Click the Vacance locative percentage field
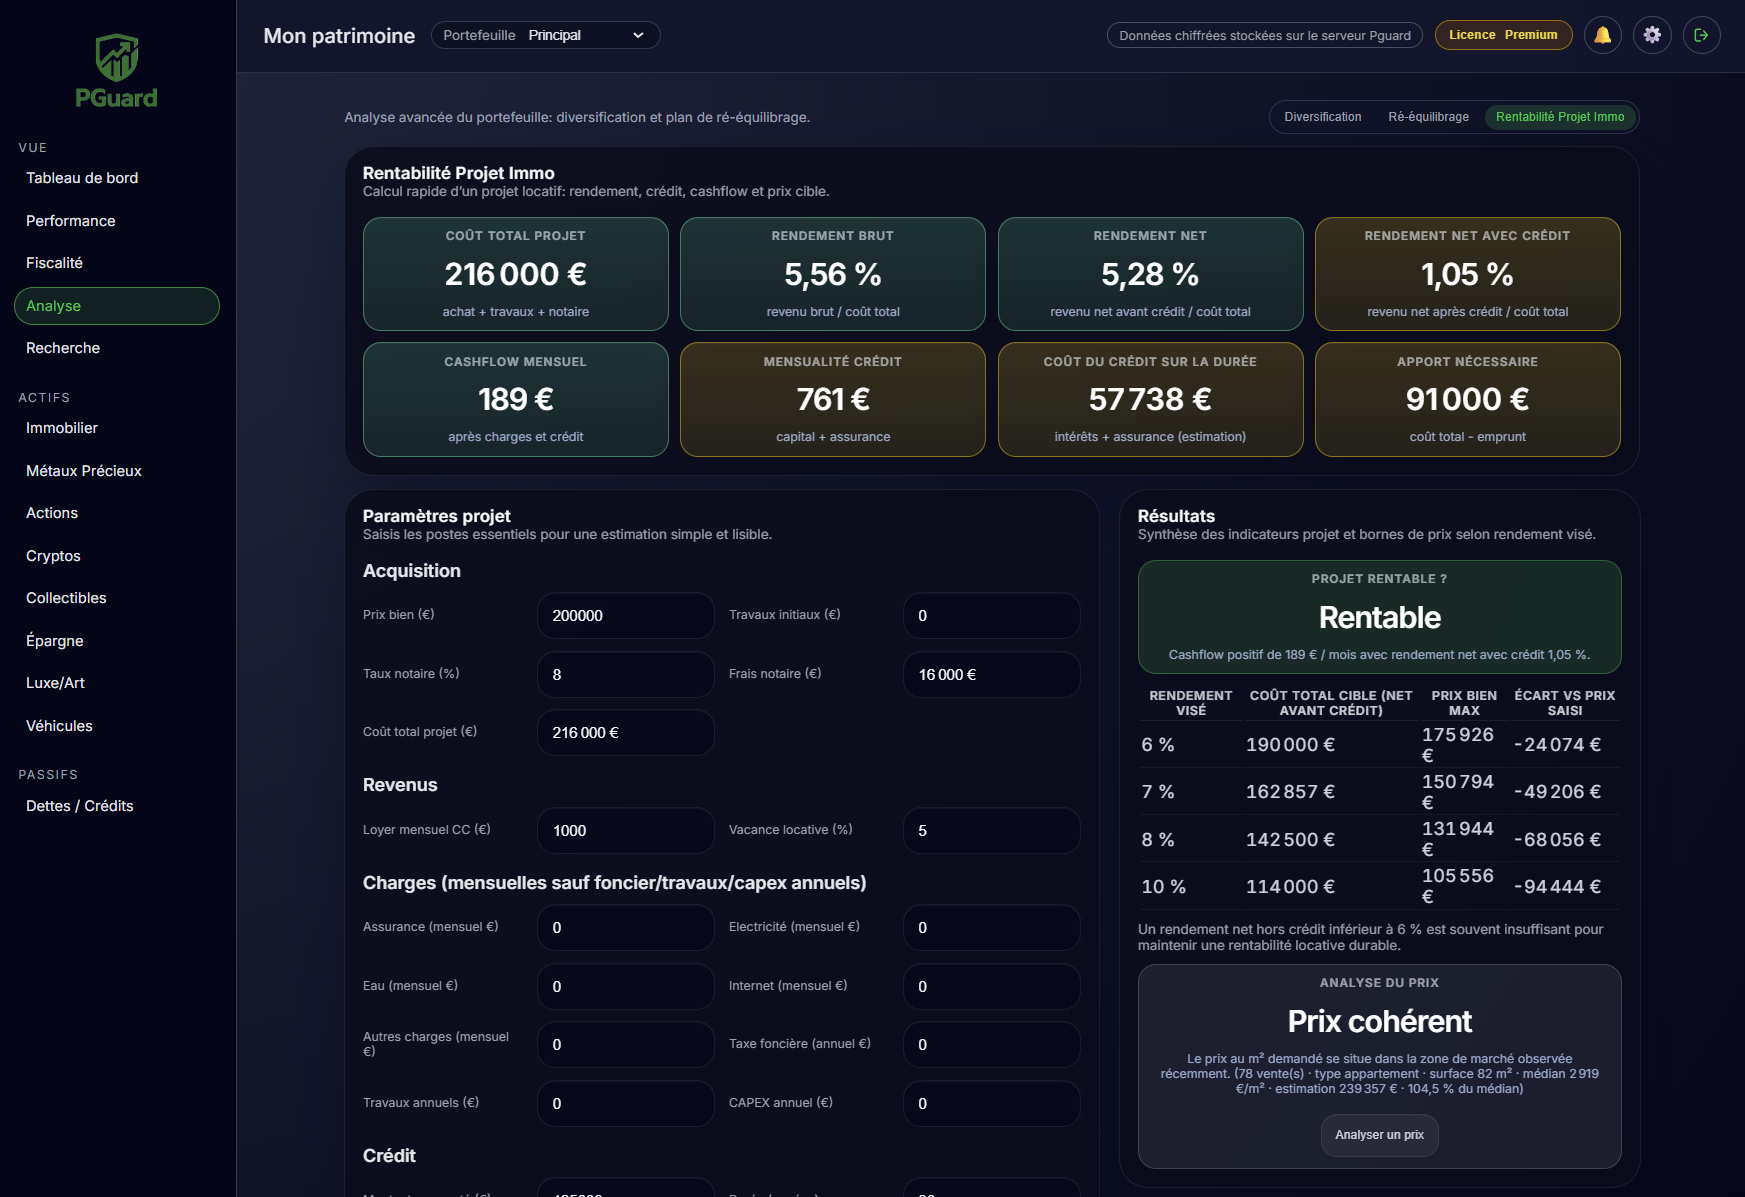 tap(990, 831)
